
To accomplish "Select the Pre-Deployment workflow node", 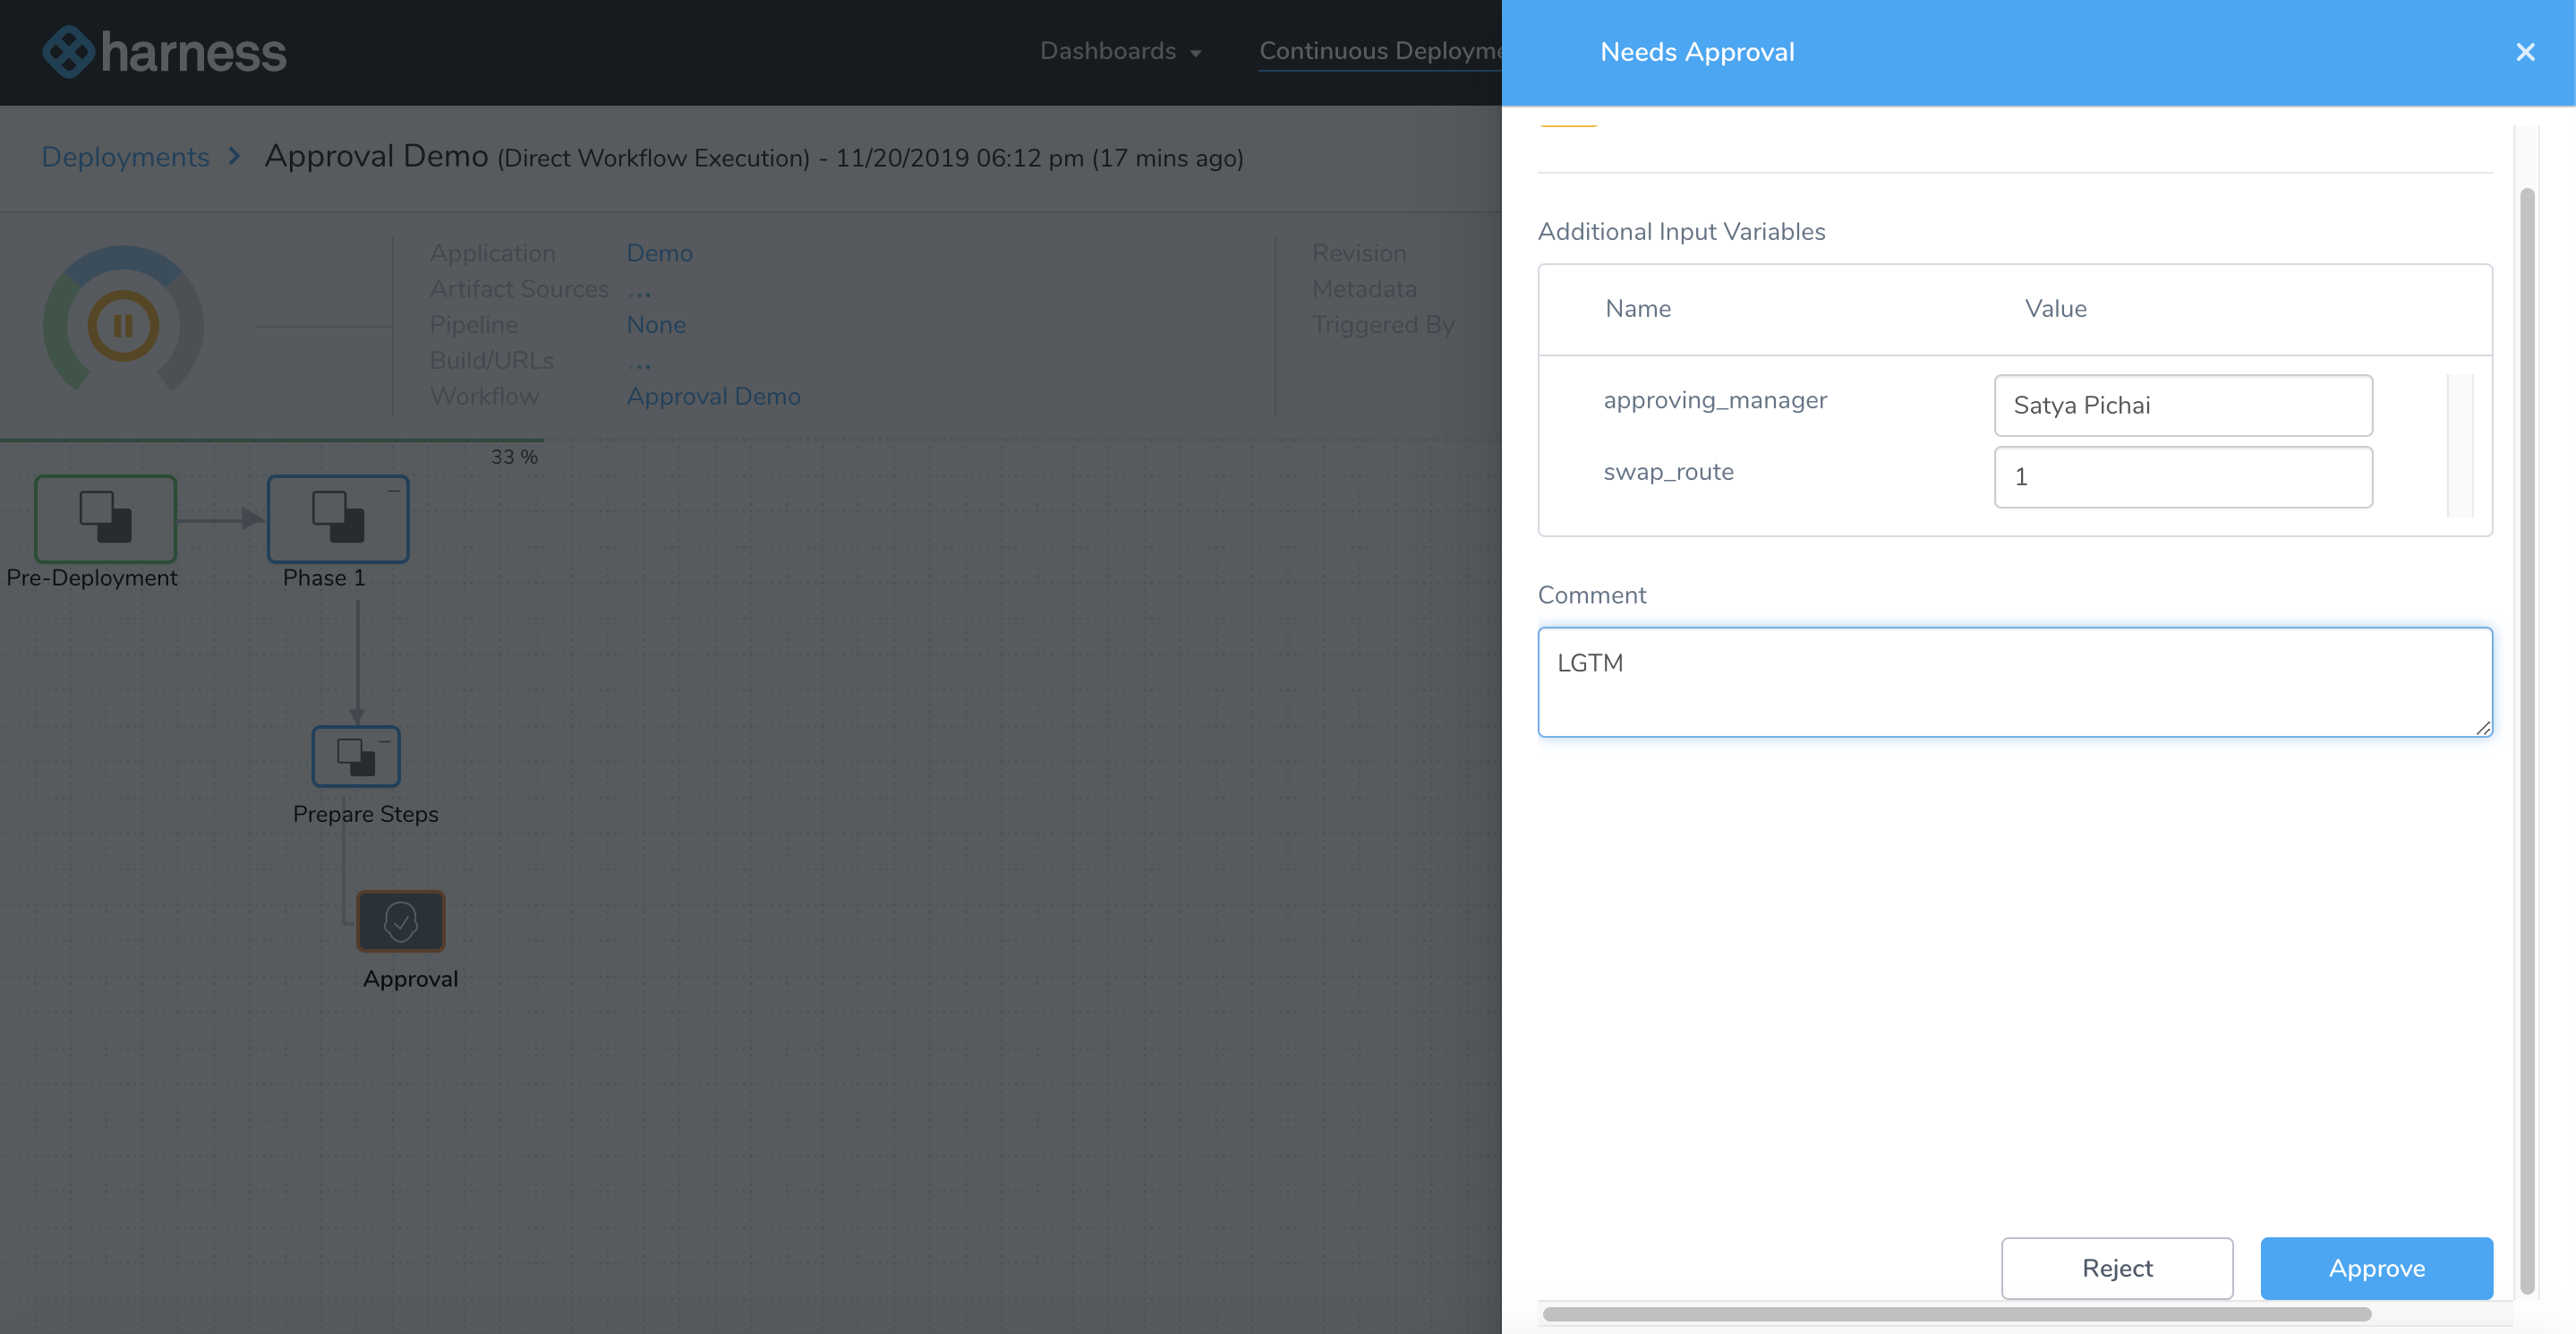I will click(106, 519).
